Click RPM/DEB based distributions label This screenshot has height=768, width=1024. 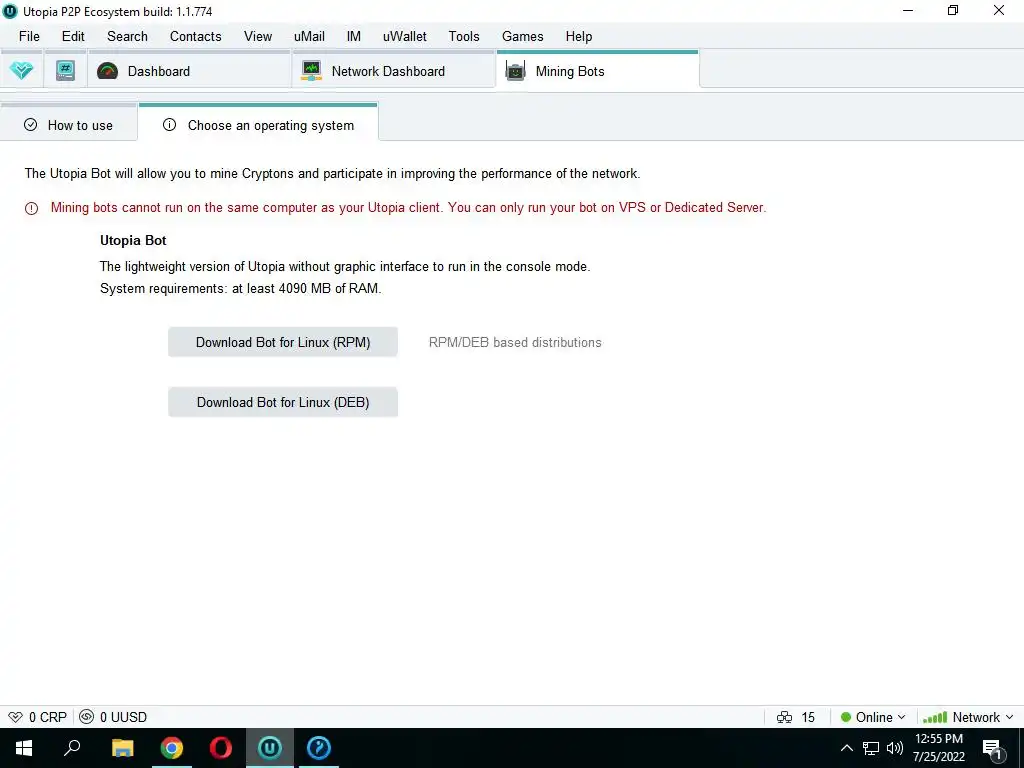pyautogui.click(x=515, y=342)
